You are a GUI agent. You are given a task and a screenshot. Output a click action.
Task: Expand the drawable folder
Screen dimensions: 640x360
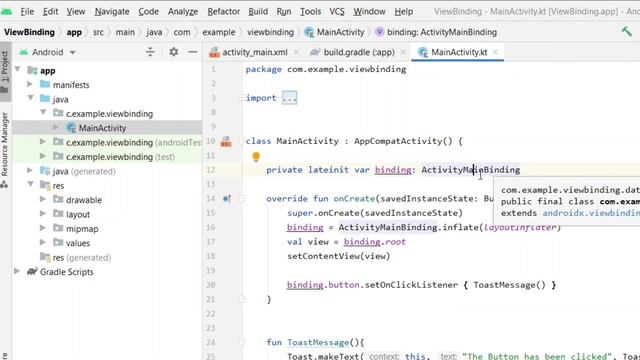click(42, 199)
